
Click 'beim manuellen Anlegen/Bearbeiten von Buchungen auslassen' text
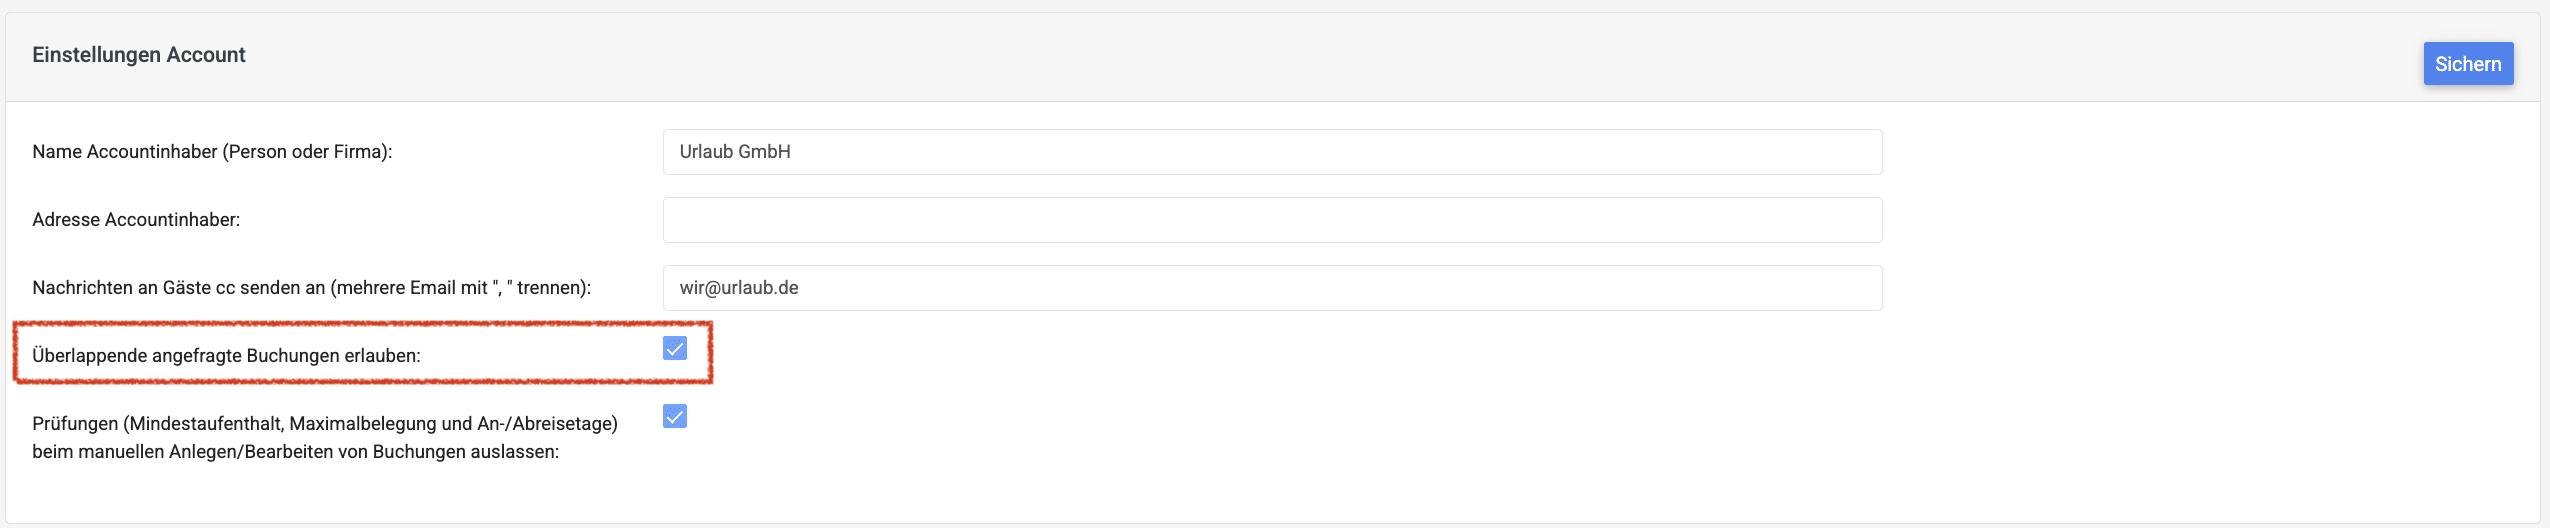coord(295,452)
